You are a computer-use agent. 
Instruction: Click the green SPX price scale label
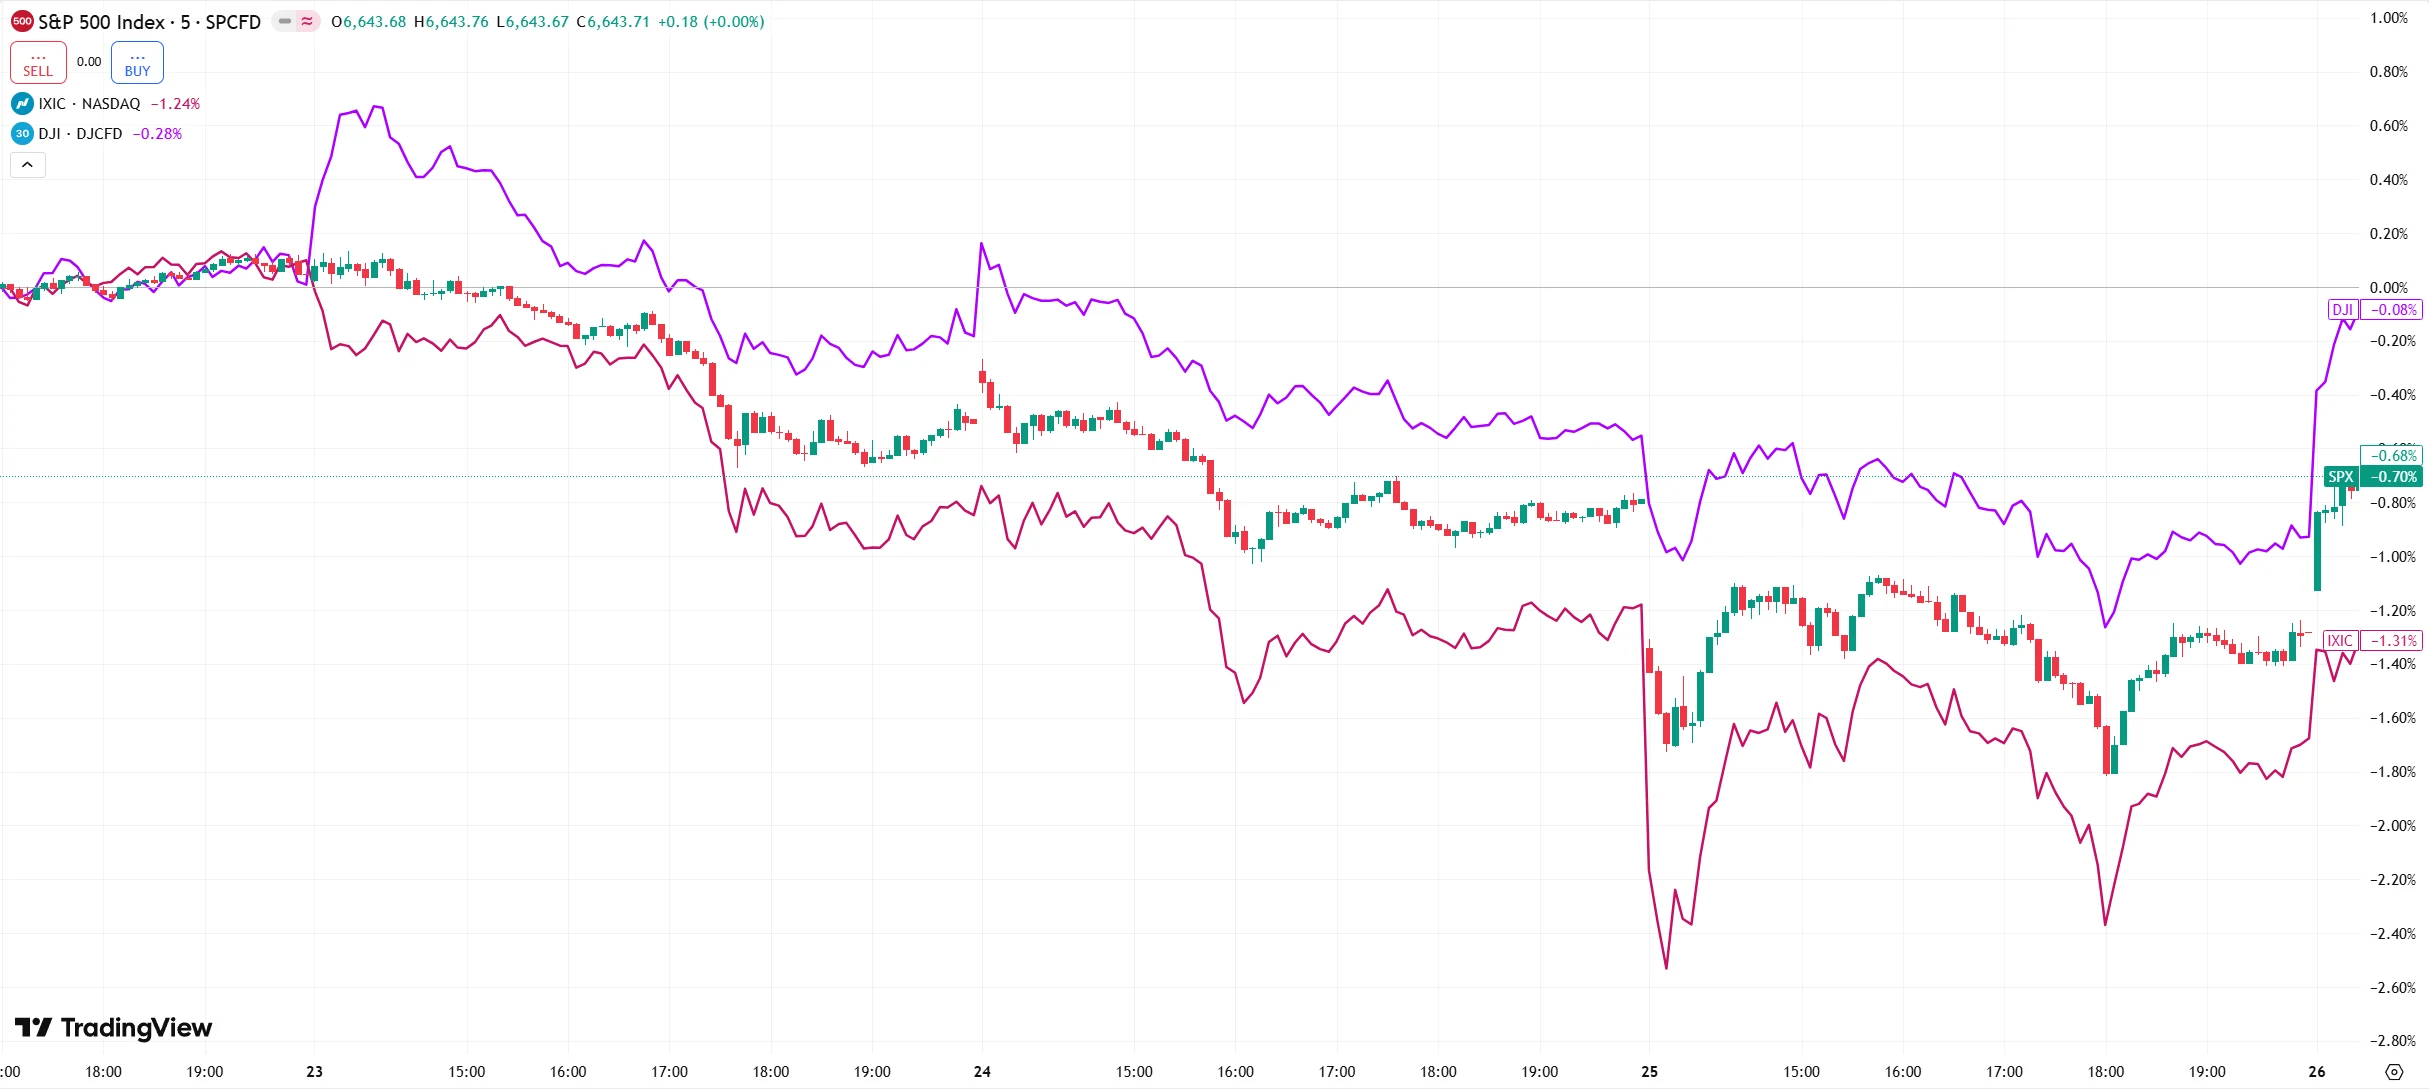click(x=2341, y=477)
